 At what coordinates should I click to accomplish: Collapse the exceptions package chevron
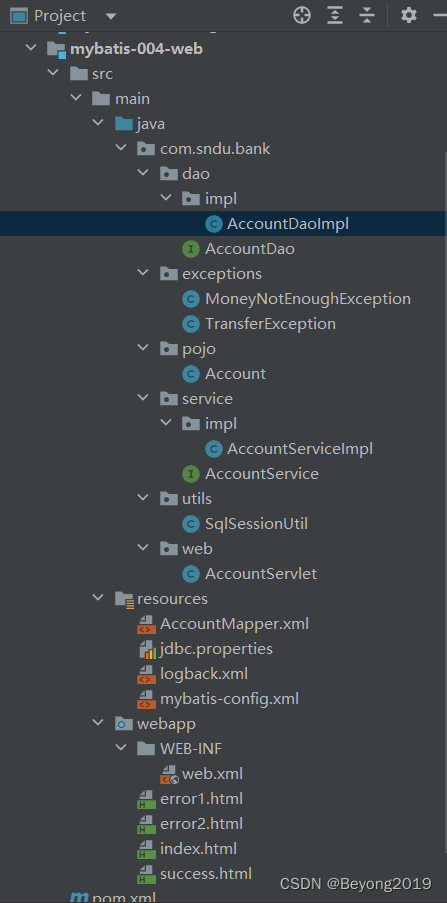click(143, 273)
